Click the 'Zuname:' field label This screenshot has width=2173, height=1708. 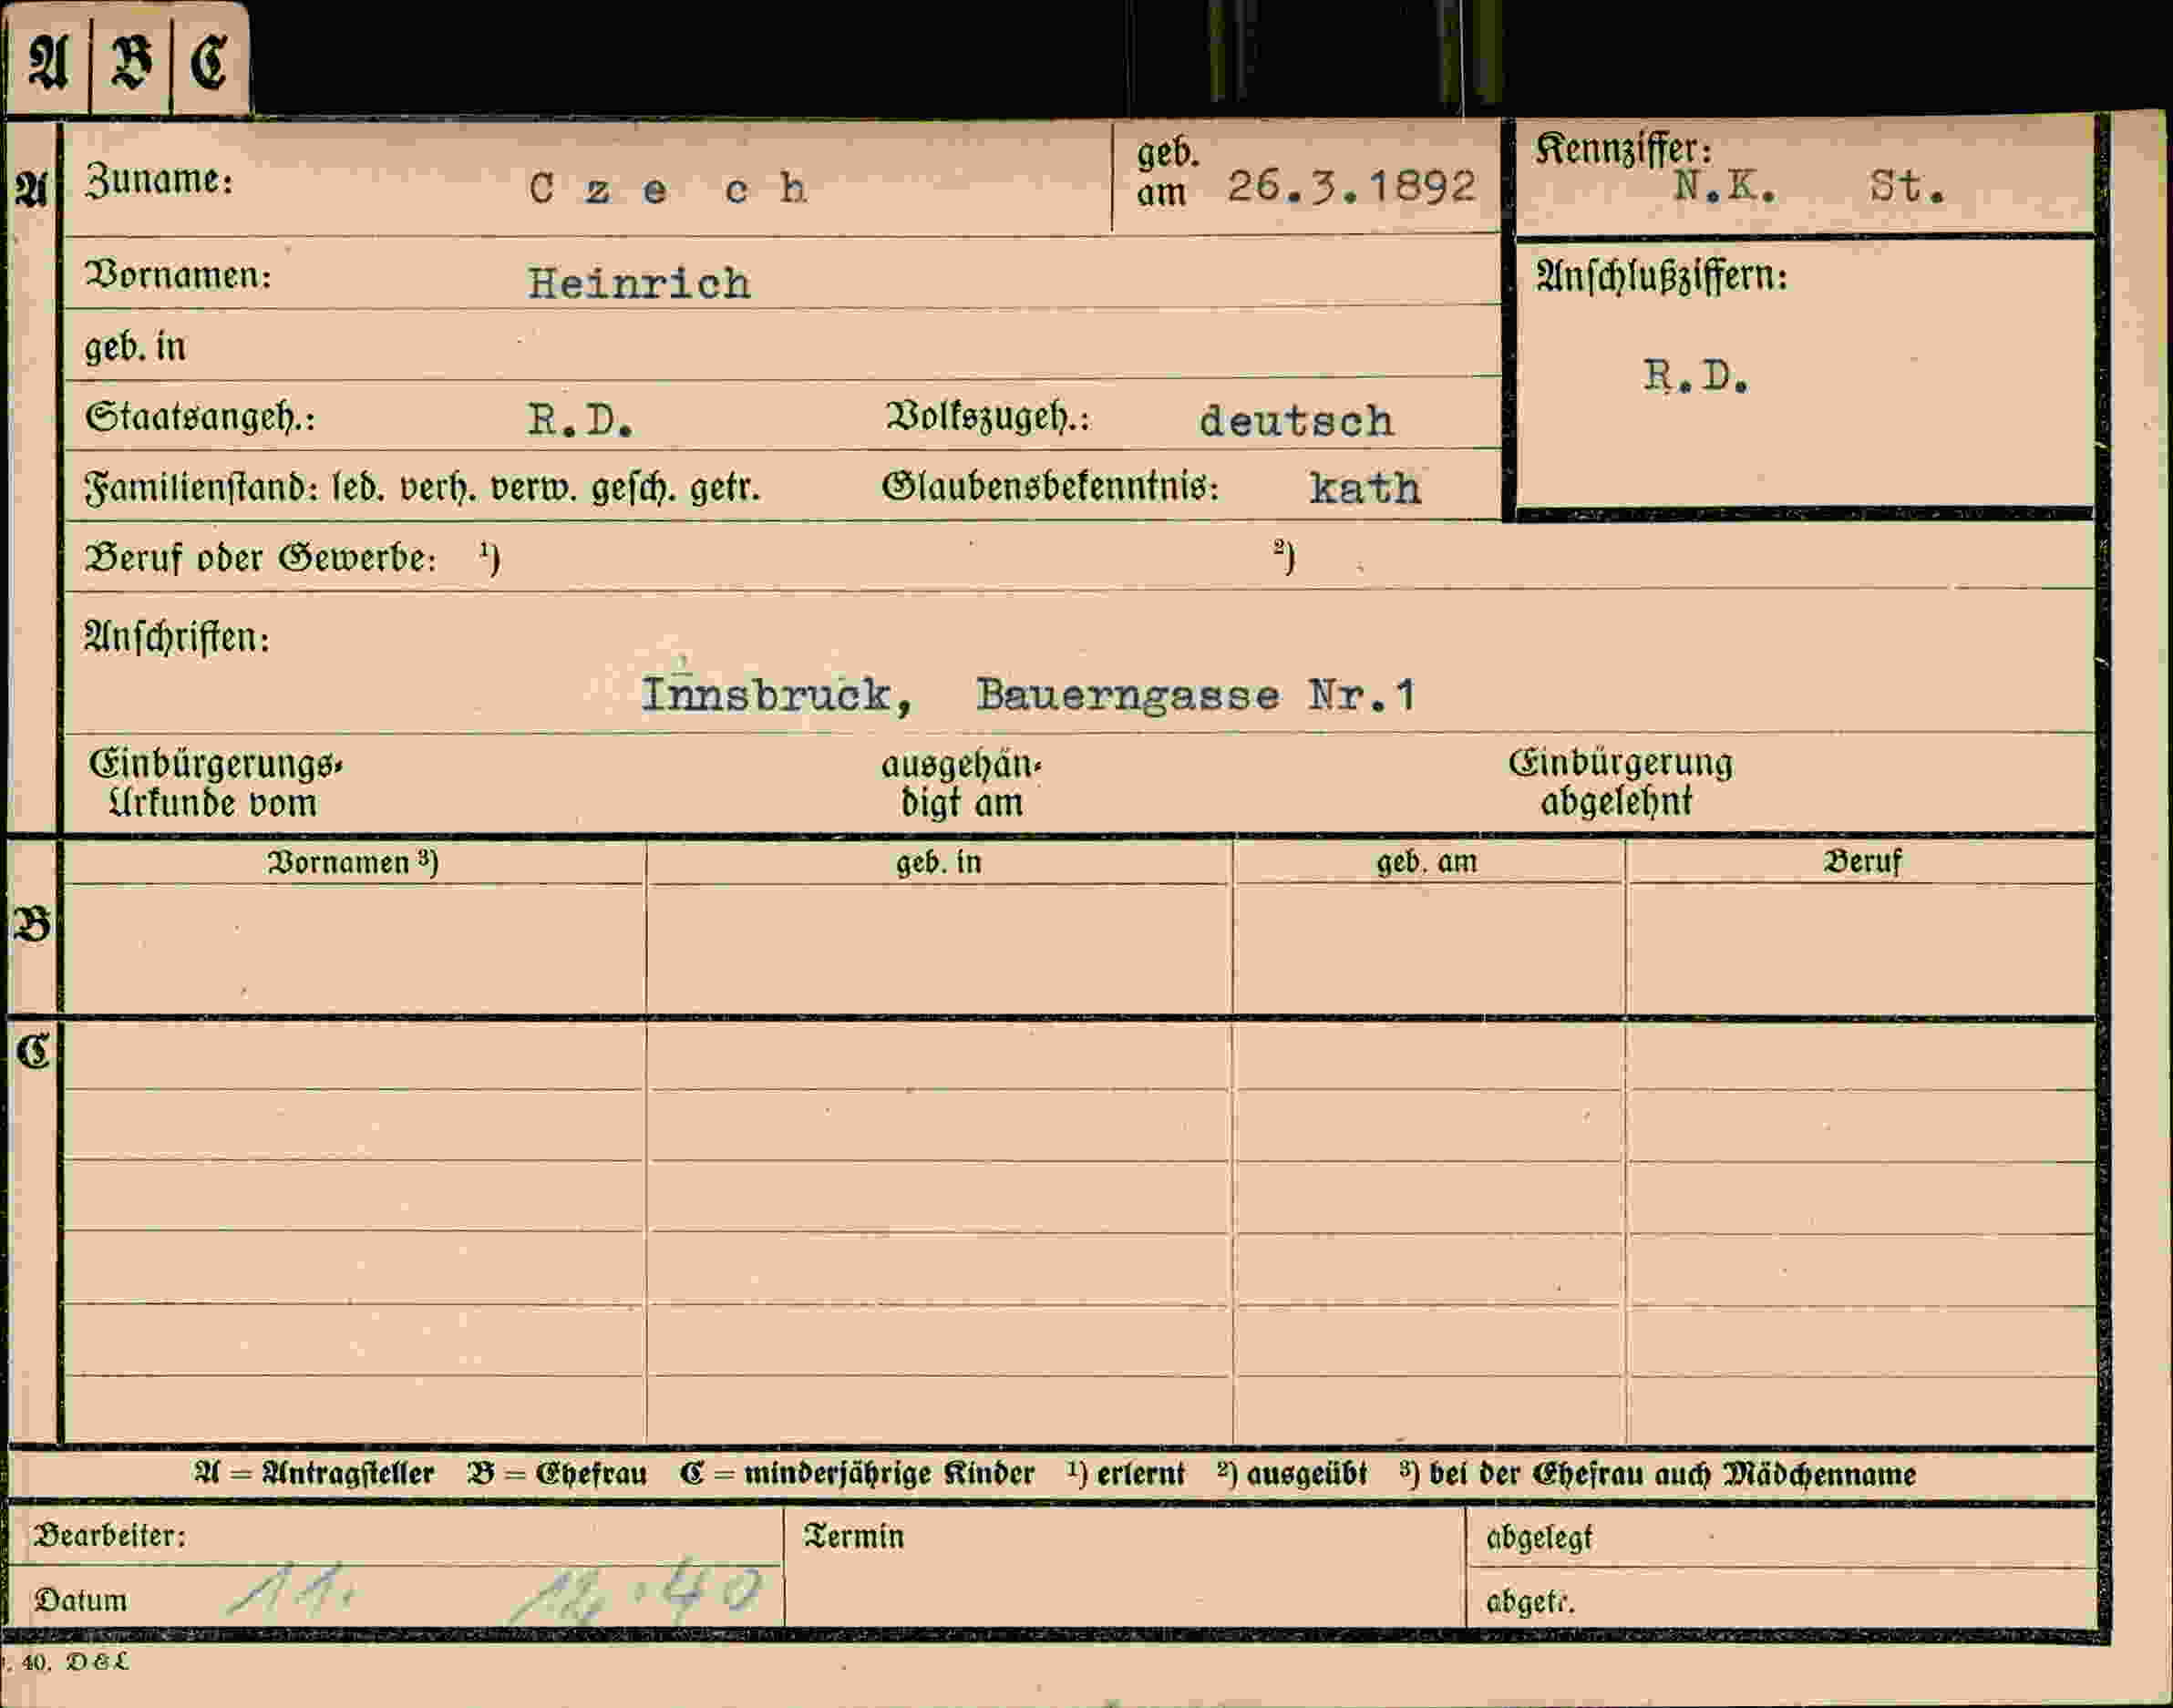click(x=159, y=181)
